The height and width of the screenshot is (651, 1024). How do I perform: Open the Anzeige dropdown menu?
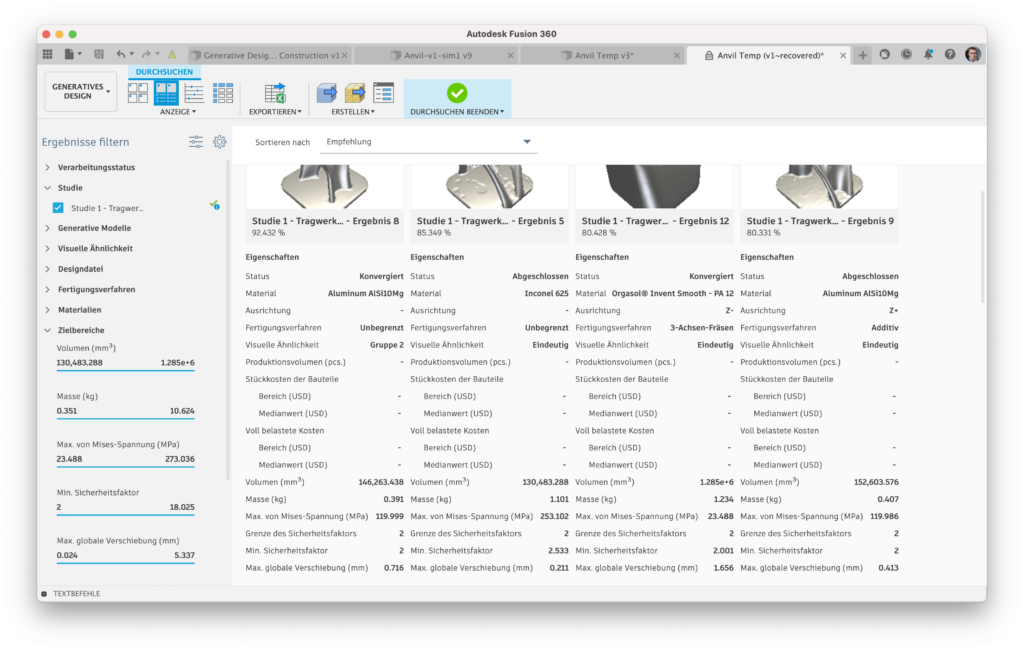click(178, 112)
